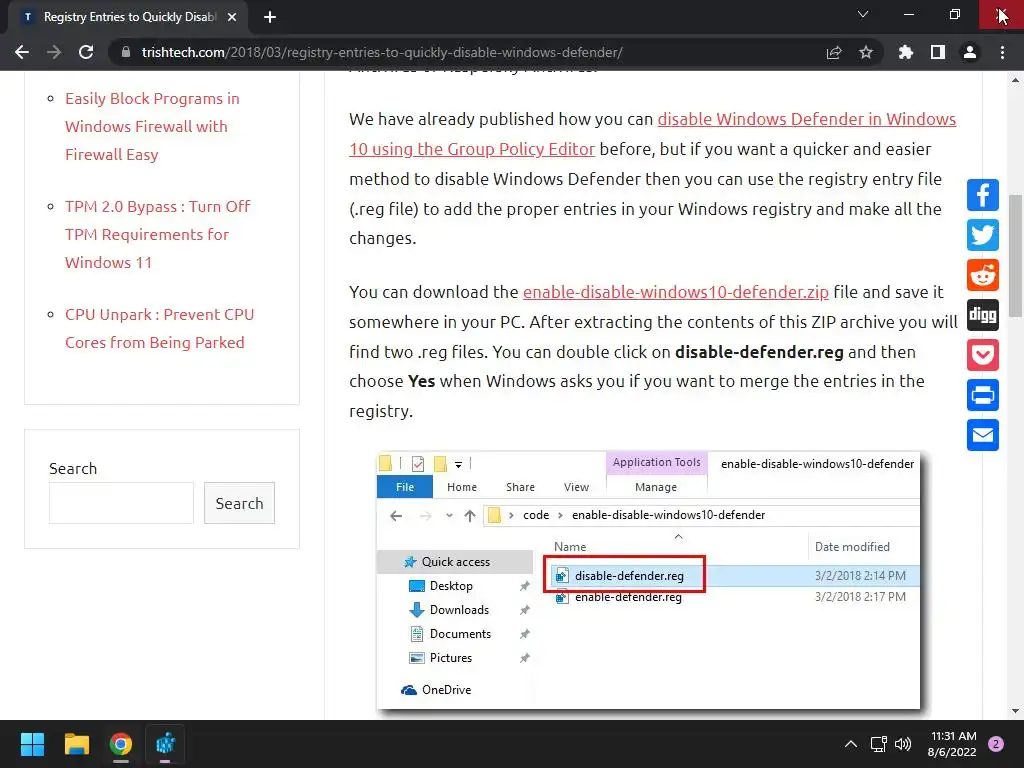
Task: Minimize the Chrome window
Action: tap(908, 14)
